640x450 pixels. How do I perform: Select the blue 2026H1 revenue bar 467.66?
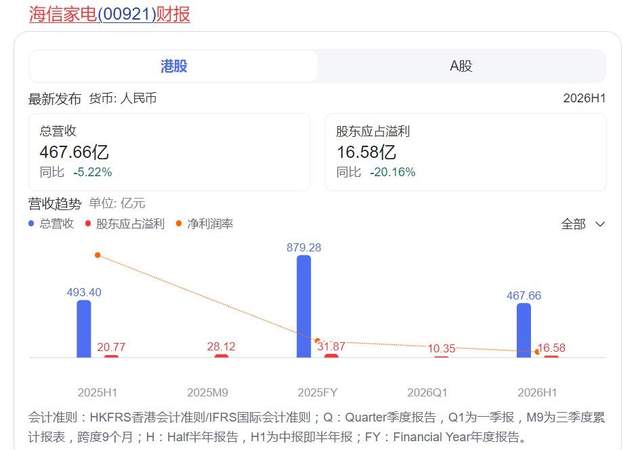pyautogui.click(x=524, y=330)
